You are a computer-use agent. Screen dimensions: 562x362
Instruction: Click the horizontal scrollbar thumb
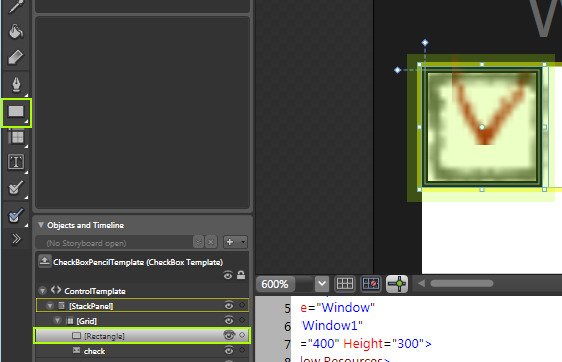click(462, 284)
